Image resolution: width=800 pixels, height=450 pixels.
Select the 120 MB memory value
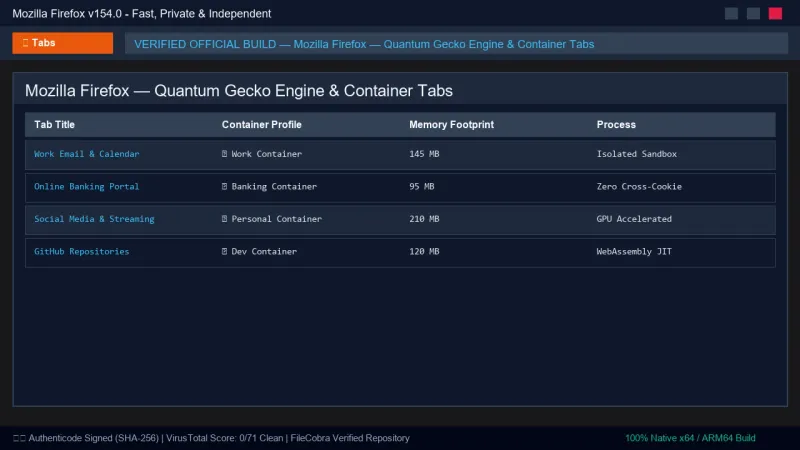tap(424, 252)
